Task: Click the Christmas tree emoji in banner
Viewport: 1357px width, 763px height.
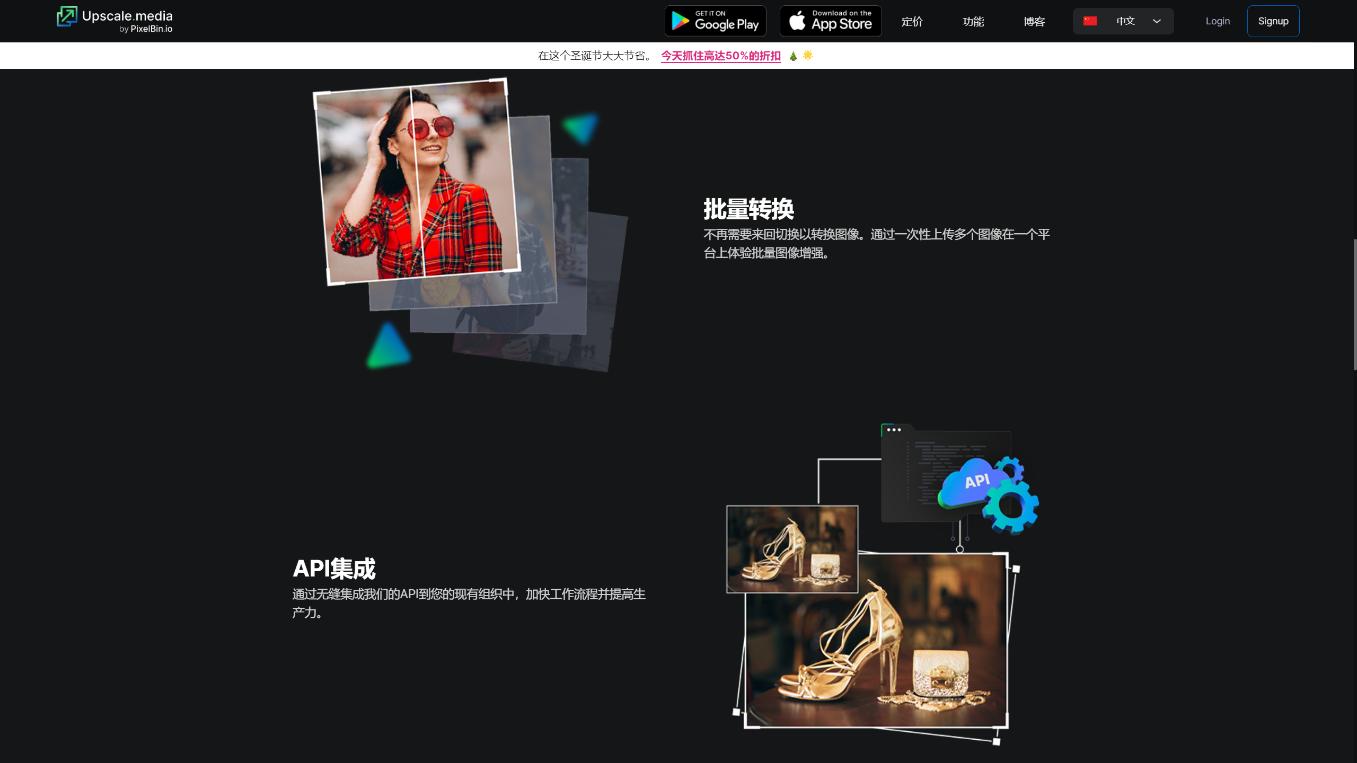Action: tap(793, 56)
